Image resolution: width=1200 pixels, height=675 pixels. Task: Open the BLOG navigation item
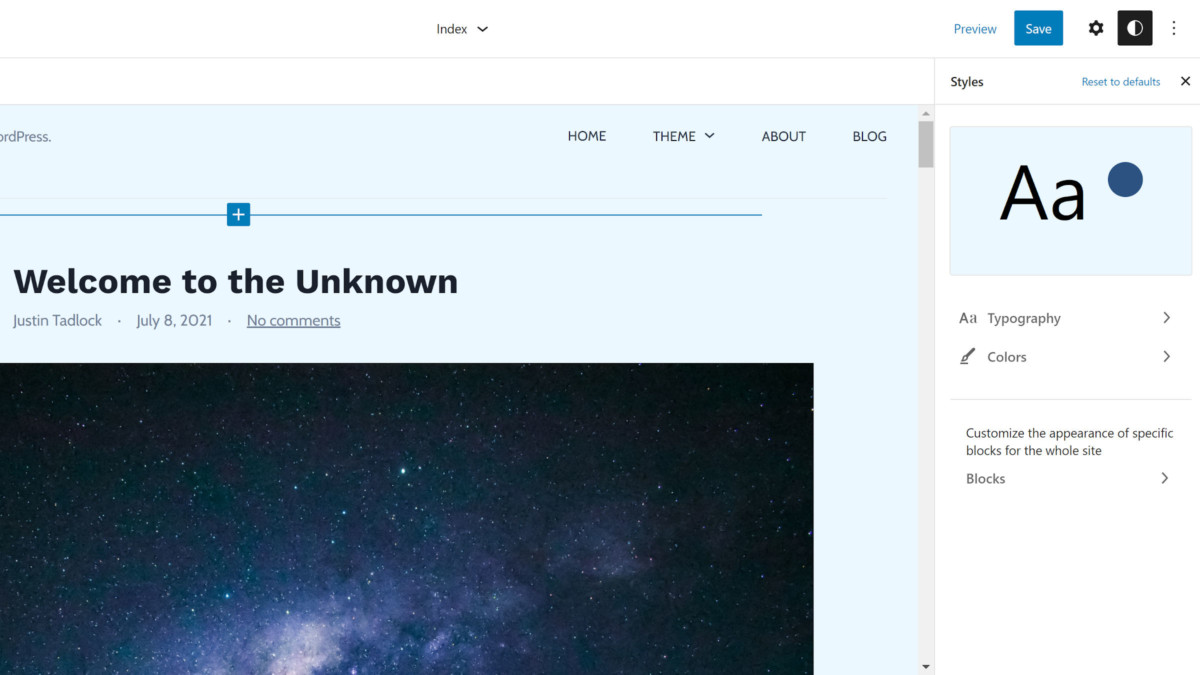pyautogui.click(x=869, y=136)
